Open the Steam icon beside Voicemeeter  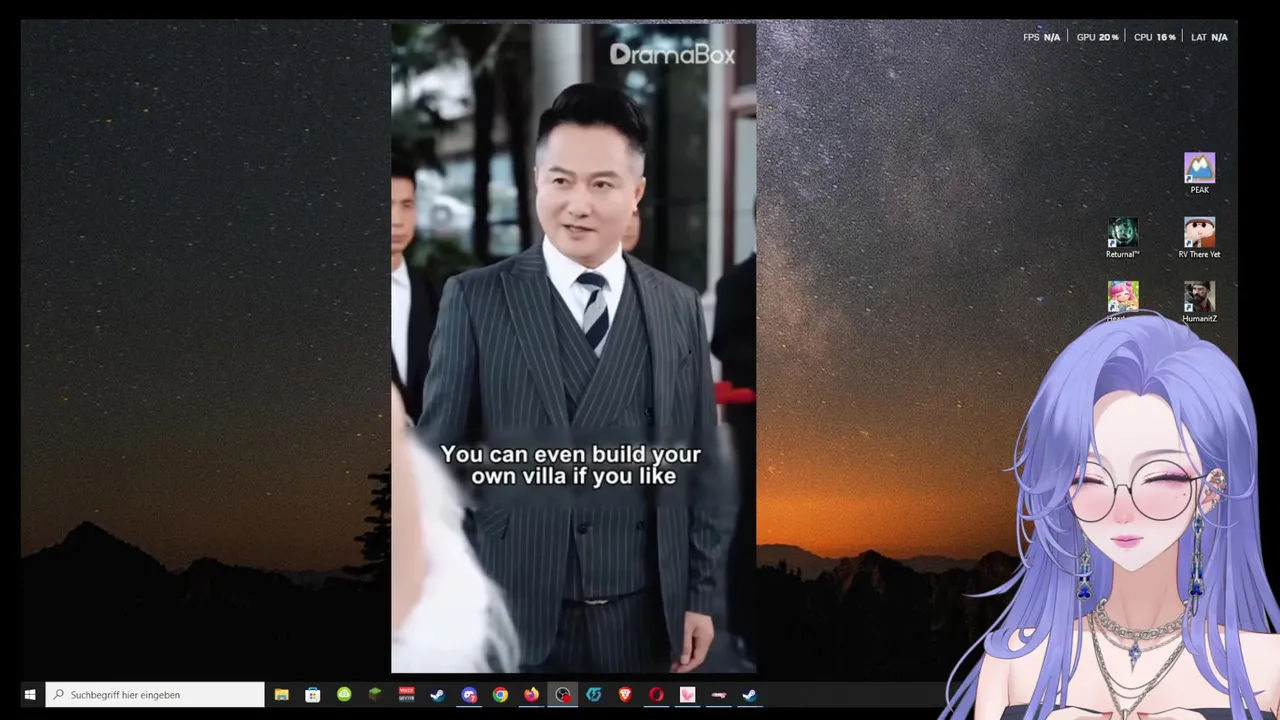pyautogui.click(x=437, y=695)
